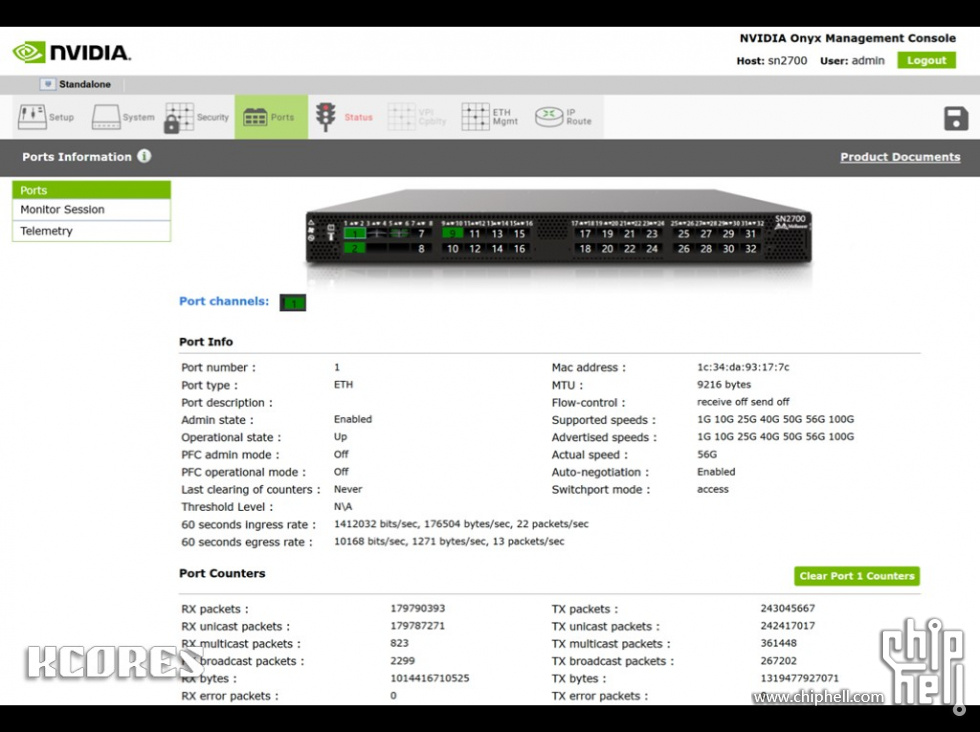The image size is (980, 732).
Task: Click Operational state value Up
Action: [x=340, y=437]
